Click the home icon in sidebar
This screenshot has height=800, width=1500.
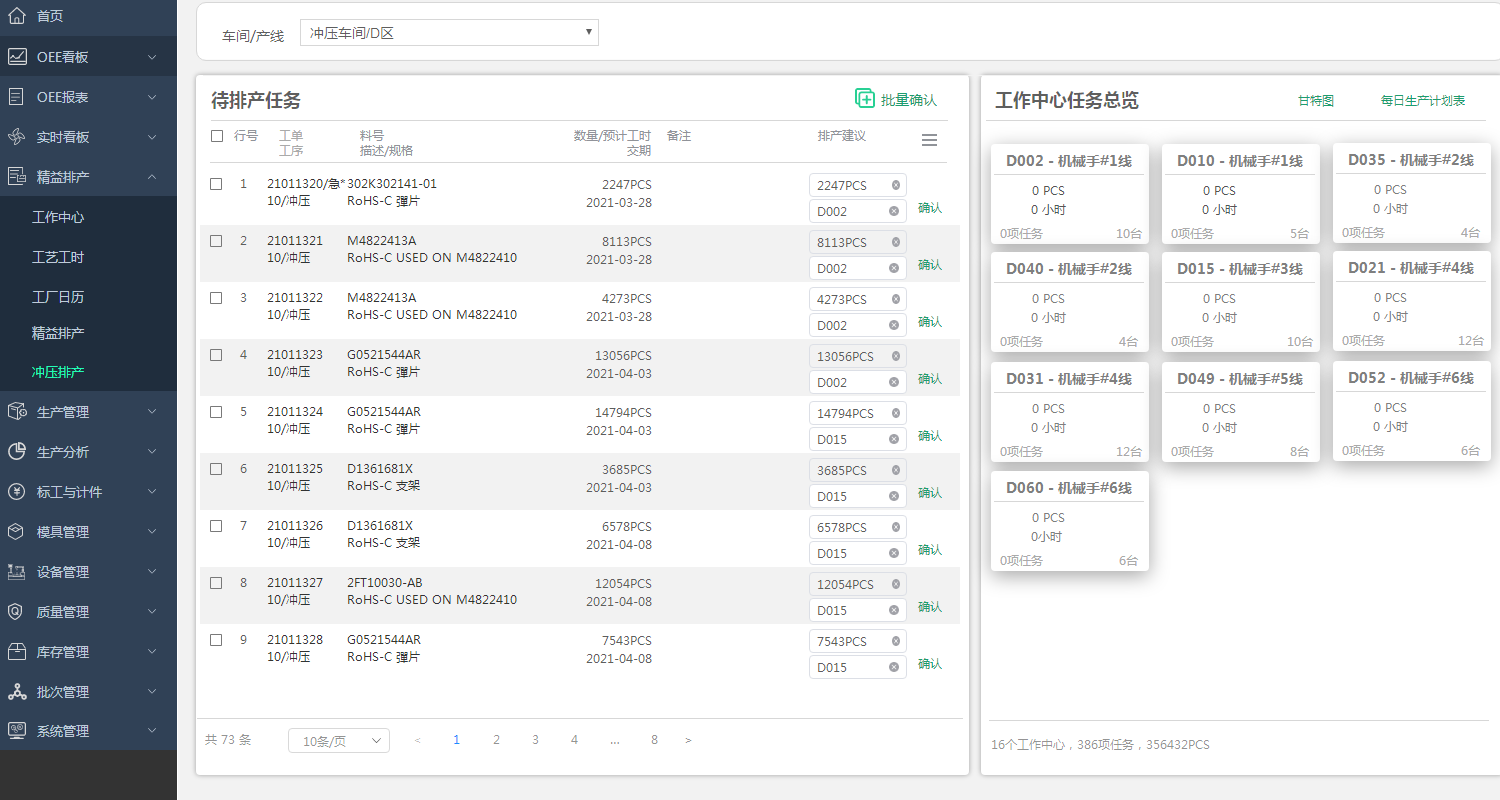pos(17,16)
